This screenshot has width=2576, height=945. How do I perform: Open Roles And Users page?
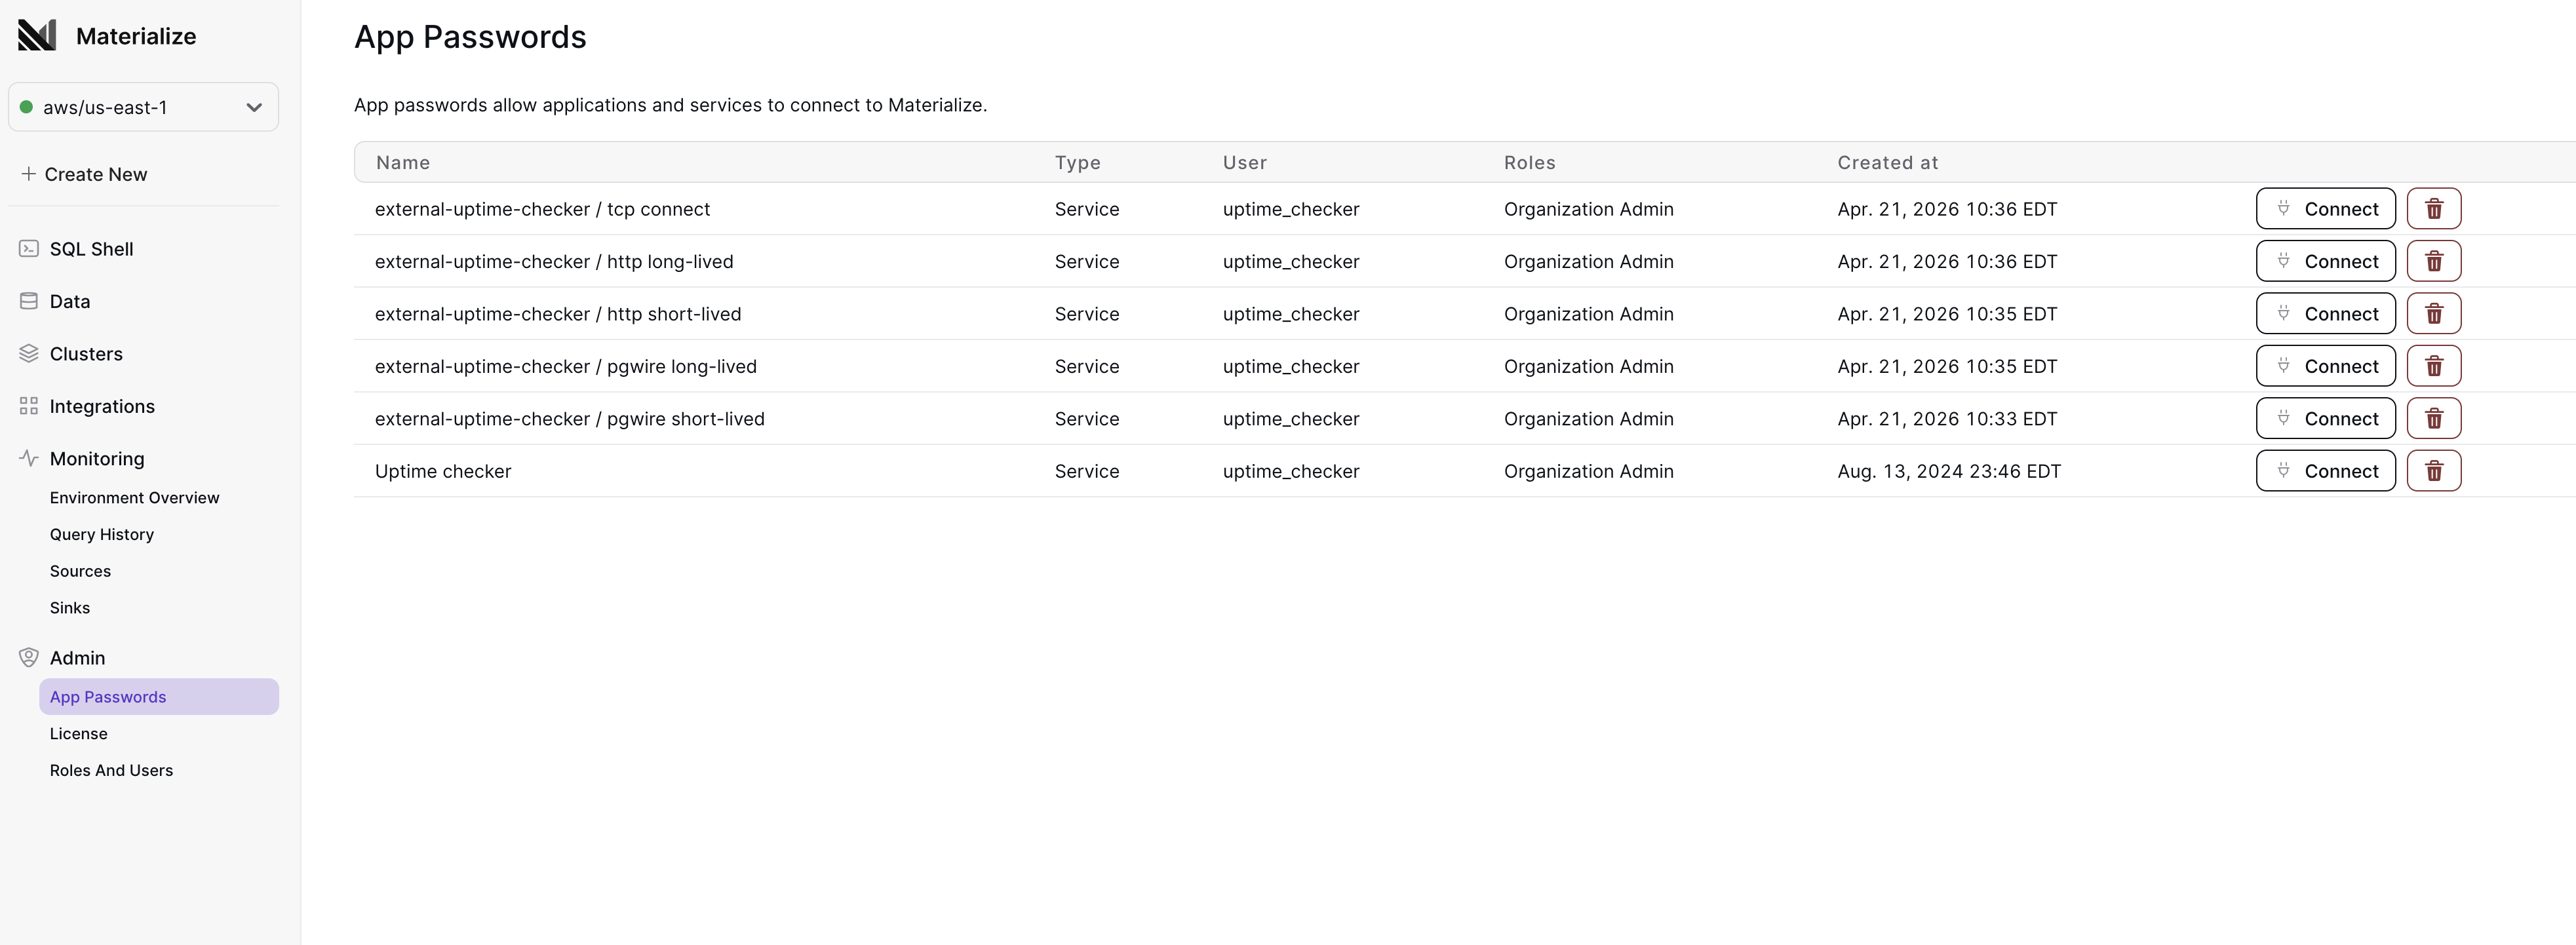pyautogui.click(x=111, y=771)
